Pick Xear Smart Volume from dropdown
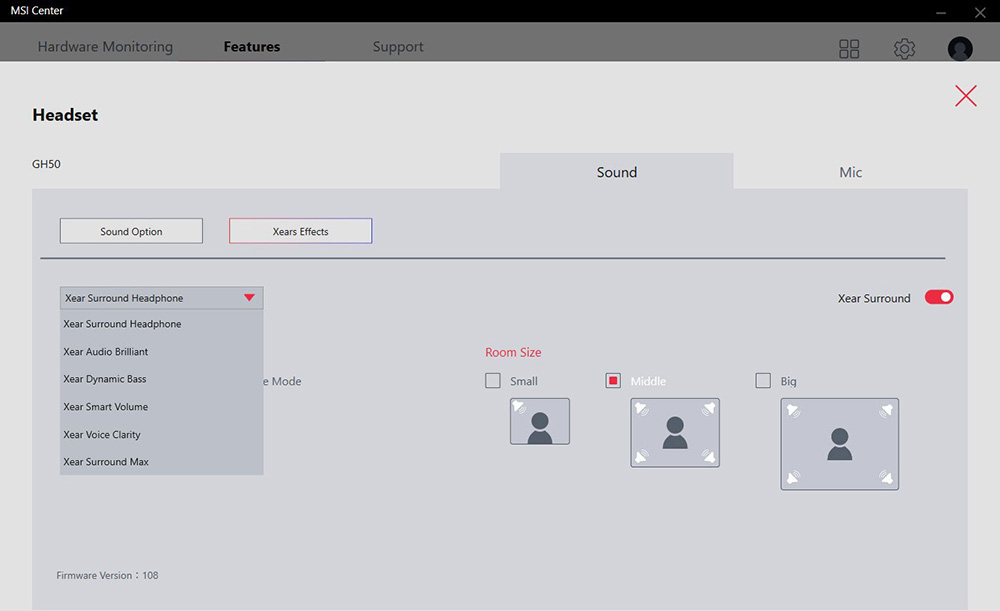 (x=105, y=407)
